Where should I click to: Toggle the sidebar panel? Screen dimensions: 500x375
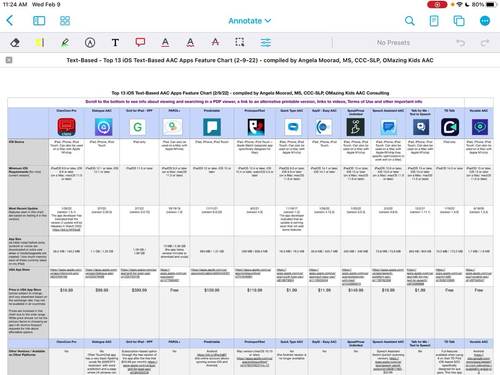pyautogui.click(x=39, y=21)
